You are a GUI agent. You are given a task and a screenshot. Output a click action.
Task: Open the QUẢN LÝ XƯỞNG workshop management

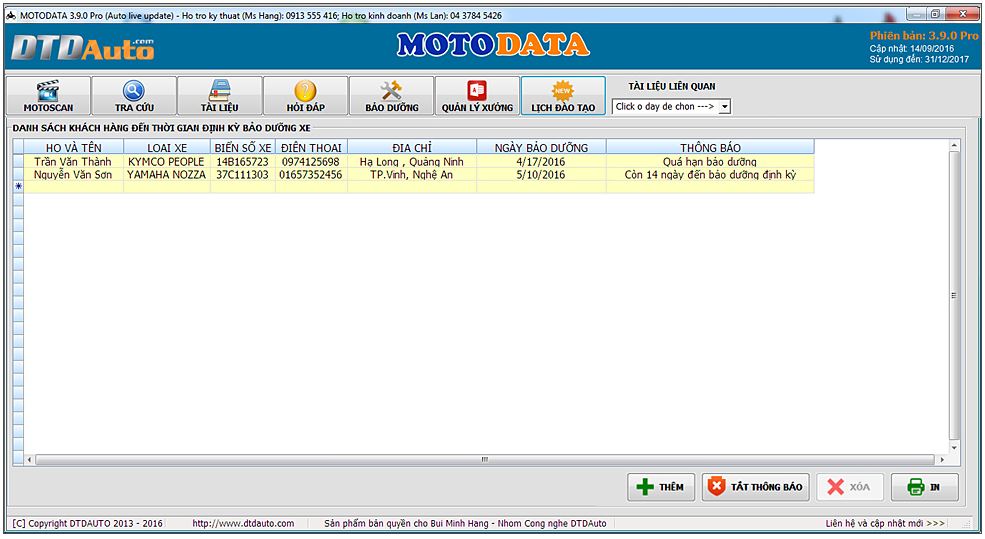tap(477, 95)
